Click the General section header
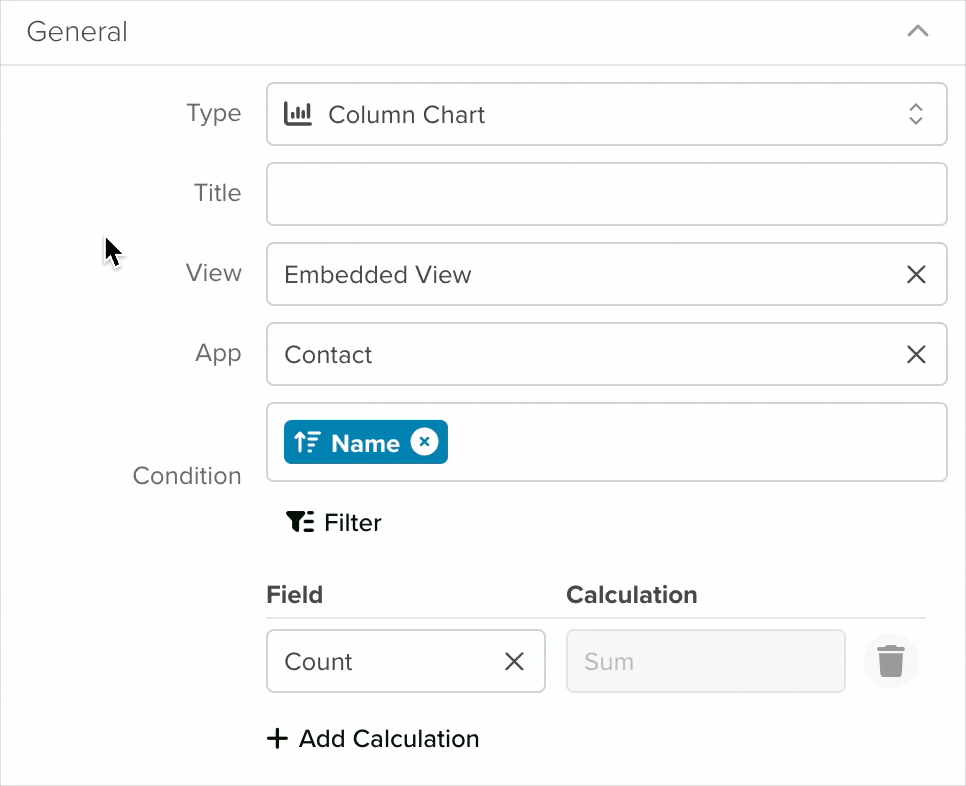 tap(482, 32)
